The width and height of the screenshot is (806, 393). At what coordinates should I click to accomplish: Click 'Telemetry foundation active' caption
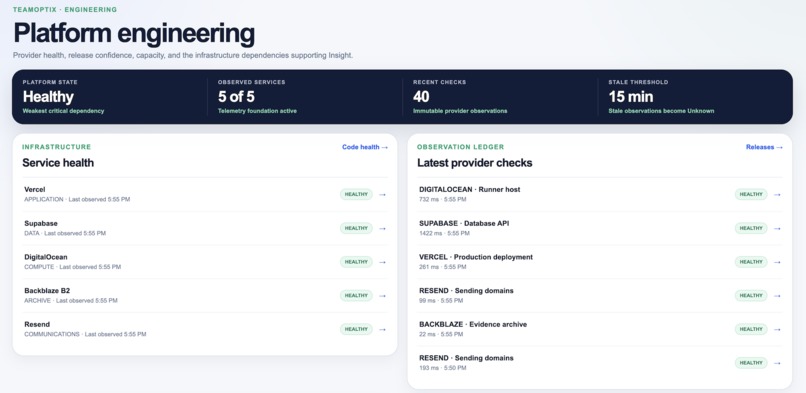pos(257,111)
